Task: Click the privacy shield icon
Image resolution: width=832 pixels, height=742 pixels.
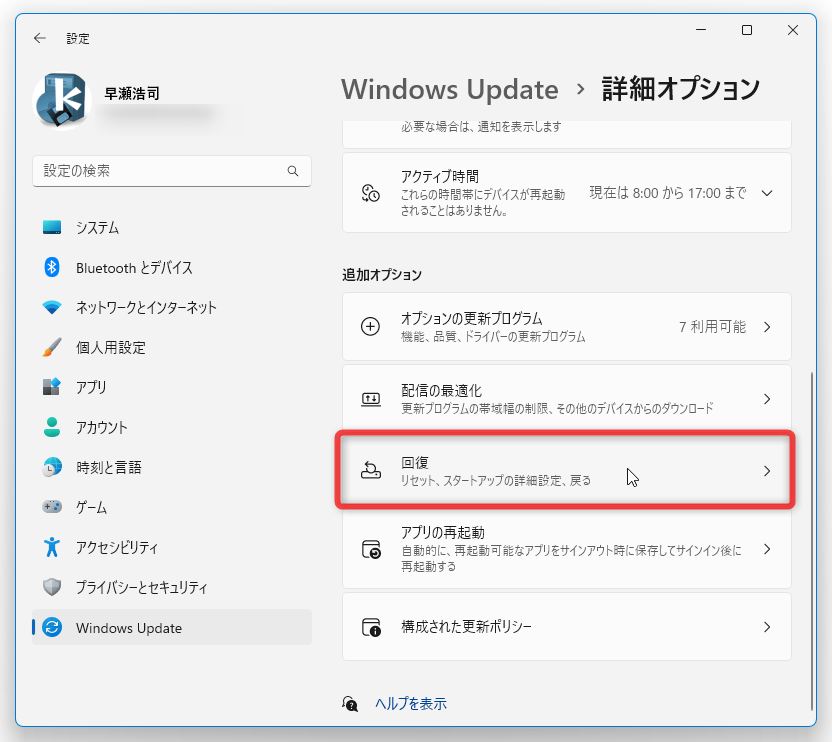Action: (52, 587)
